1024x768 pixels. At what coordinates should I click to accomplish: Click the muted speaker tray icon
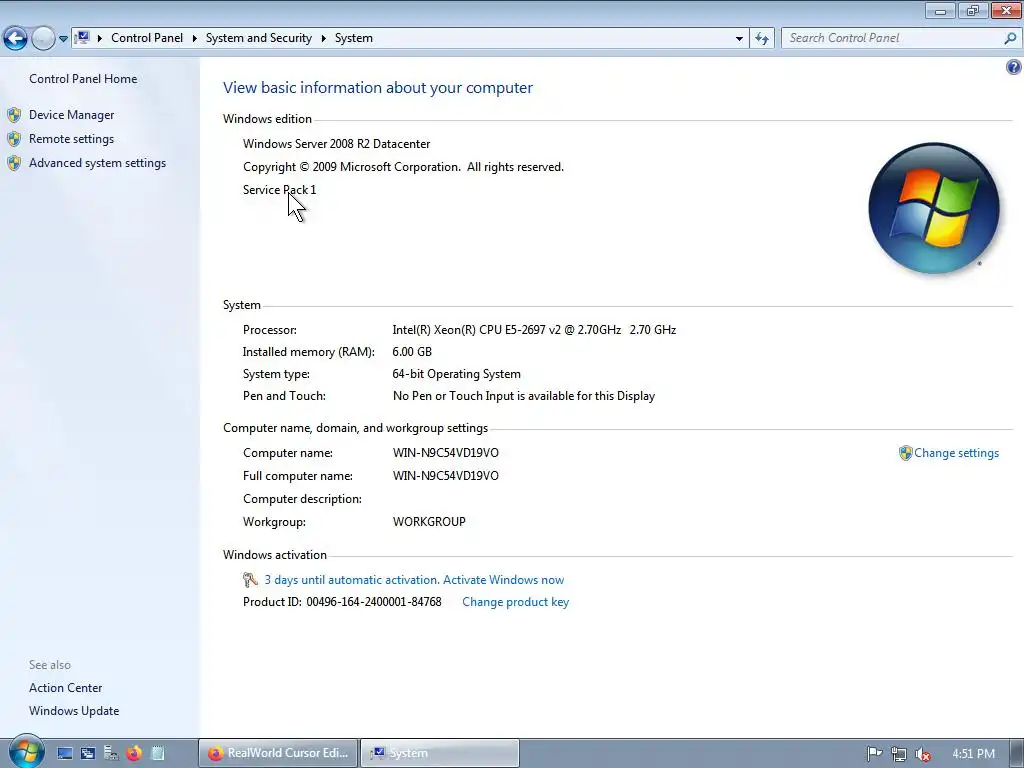click(923, 754)
